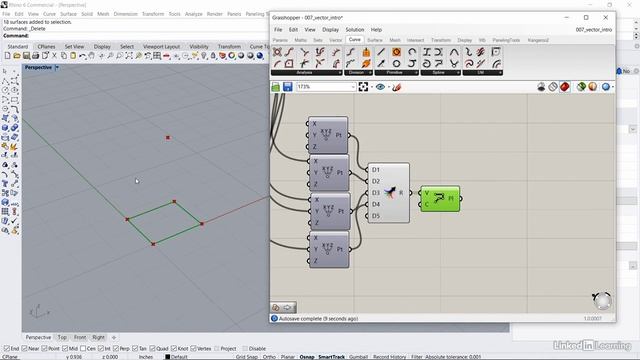Image resolution: width=640 pixels, height=360 pixels.
Task: Click the orange circle component in Primitive group
Action: pos(396,52)
